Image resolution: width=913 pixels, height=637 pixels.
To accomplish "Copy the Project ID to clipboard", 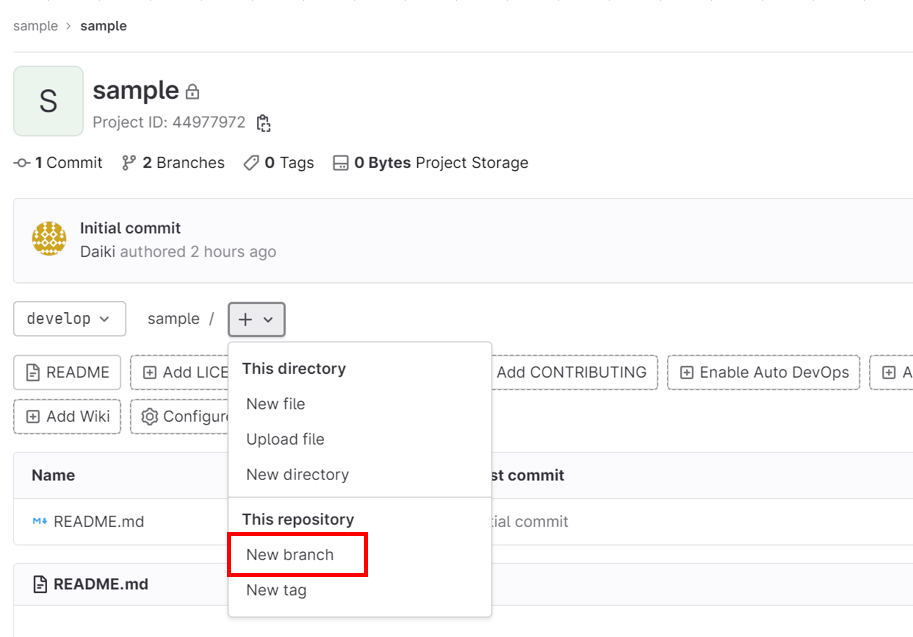I will pos(262,121).
